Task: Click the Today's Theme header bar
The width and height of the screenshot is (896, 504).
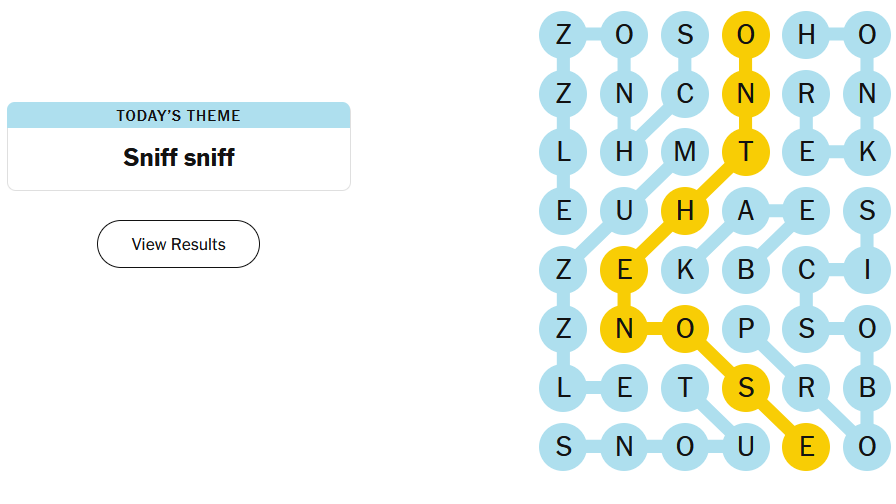Action: click(178, 115)
